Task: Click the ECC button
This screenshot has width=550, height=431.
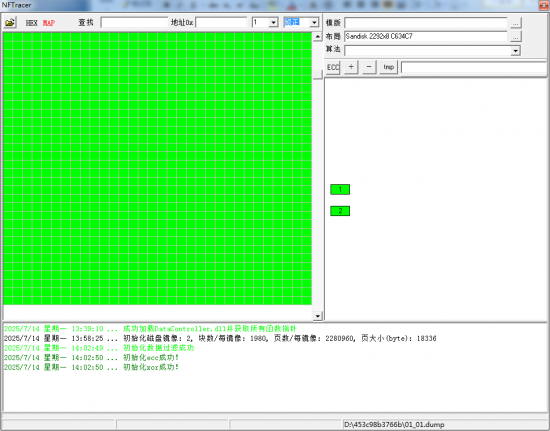Action: 333,67
